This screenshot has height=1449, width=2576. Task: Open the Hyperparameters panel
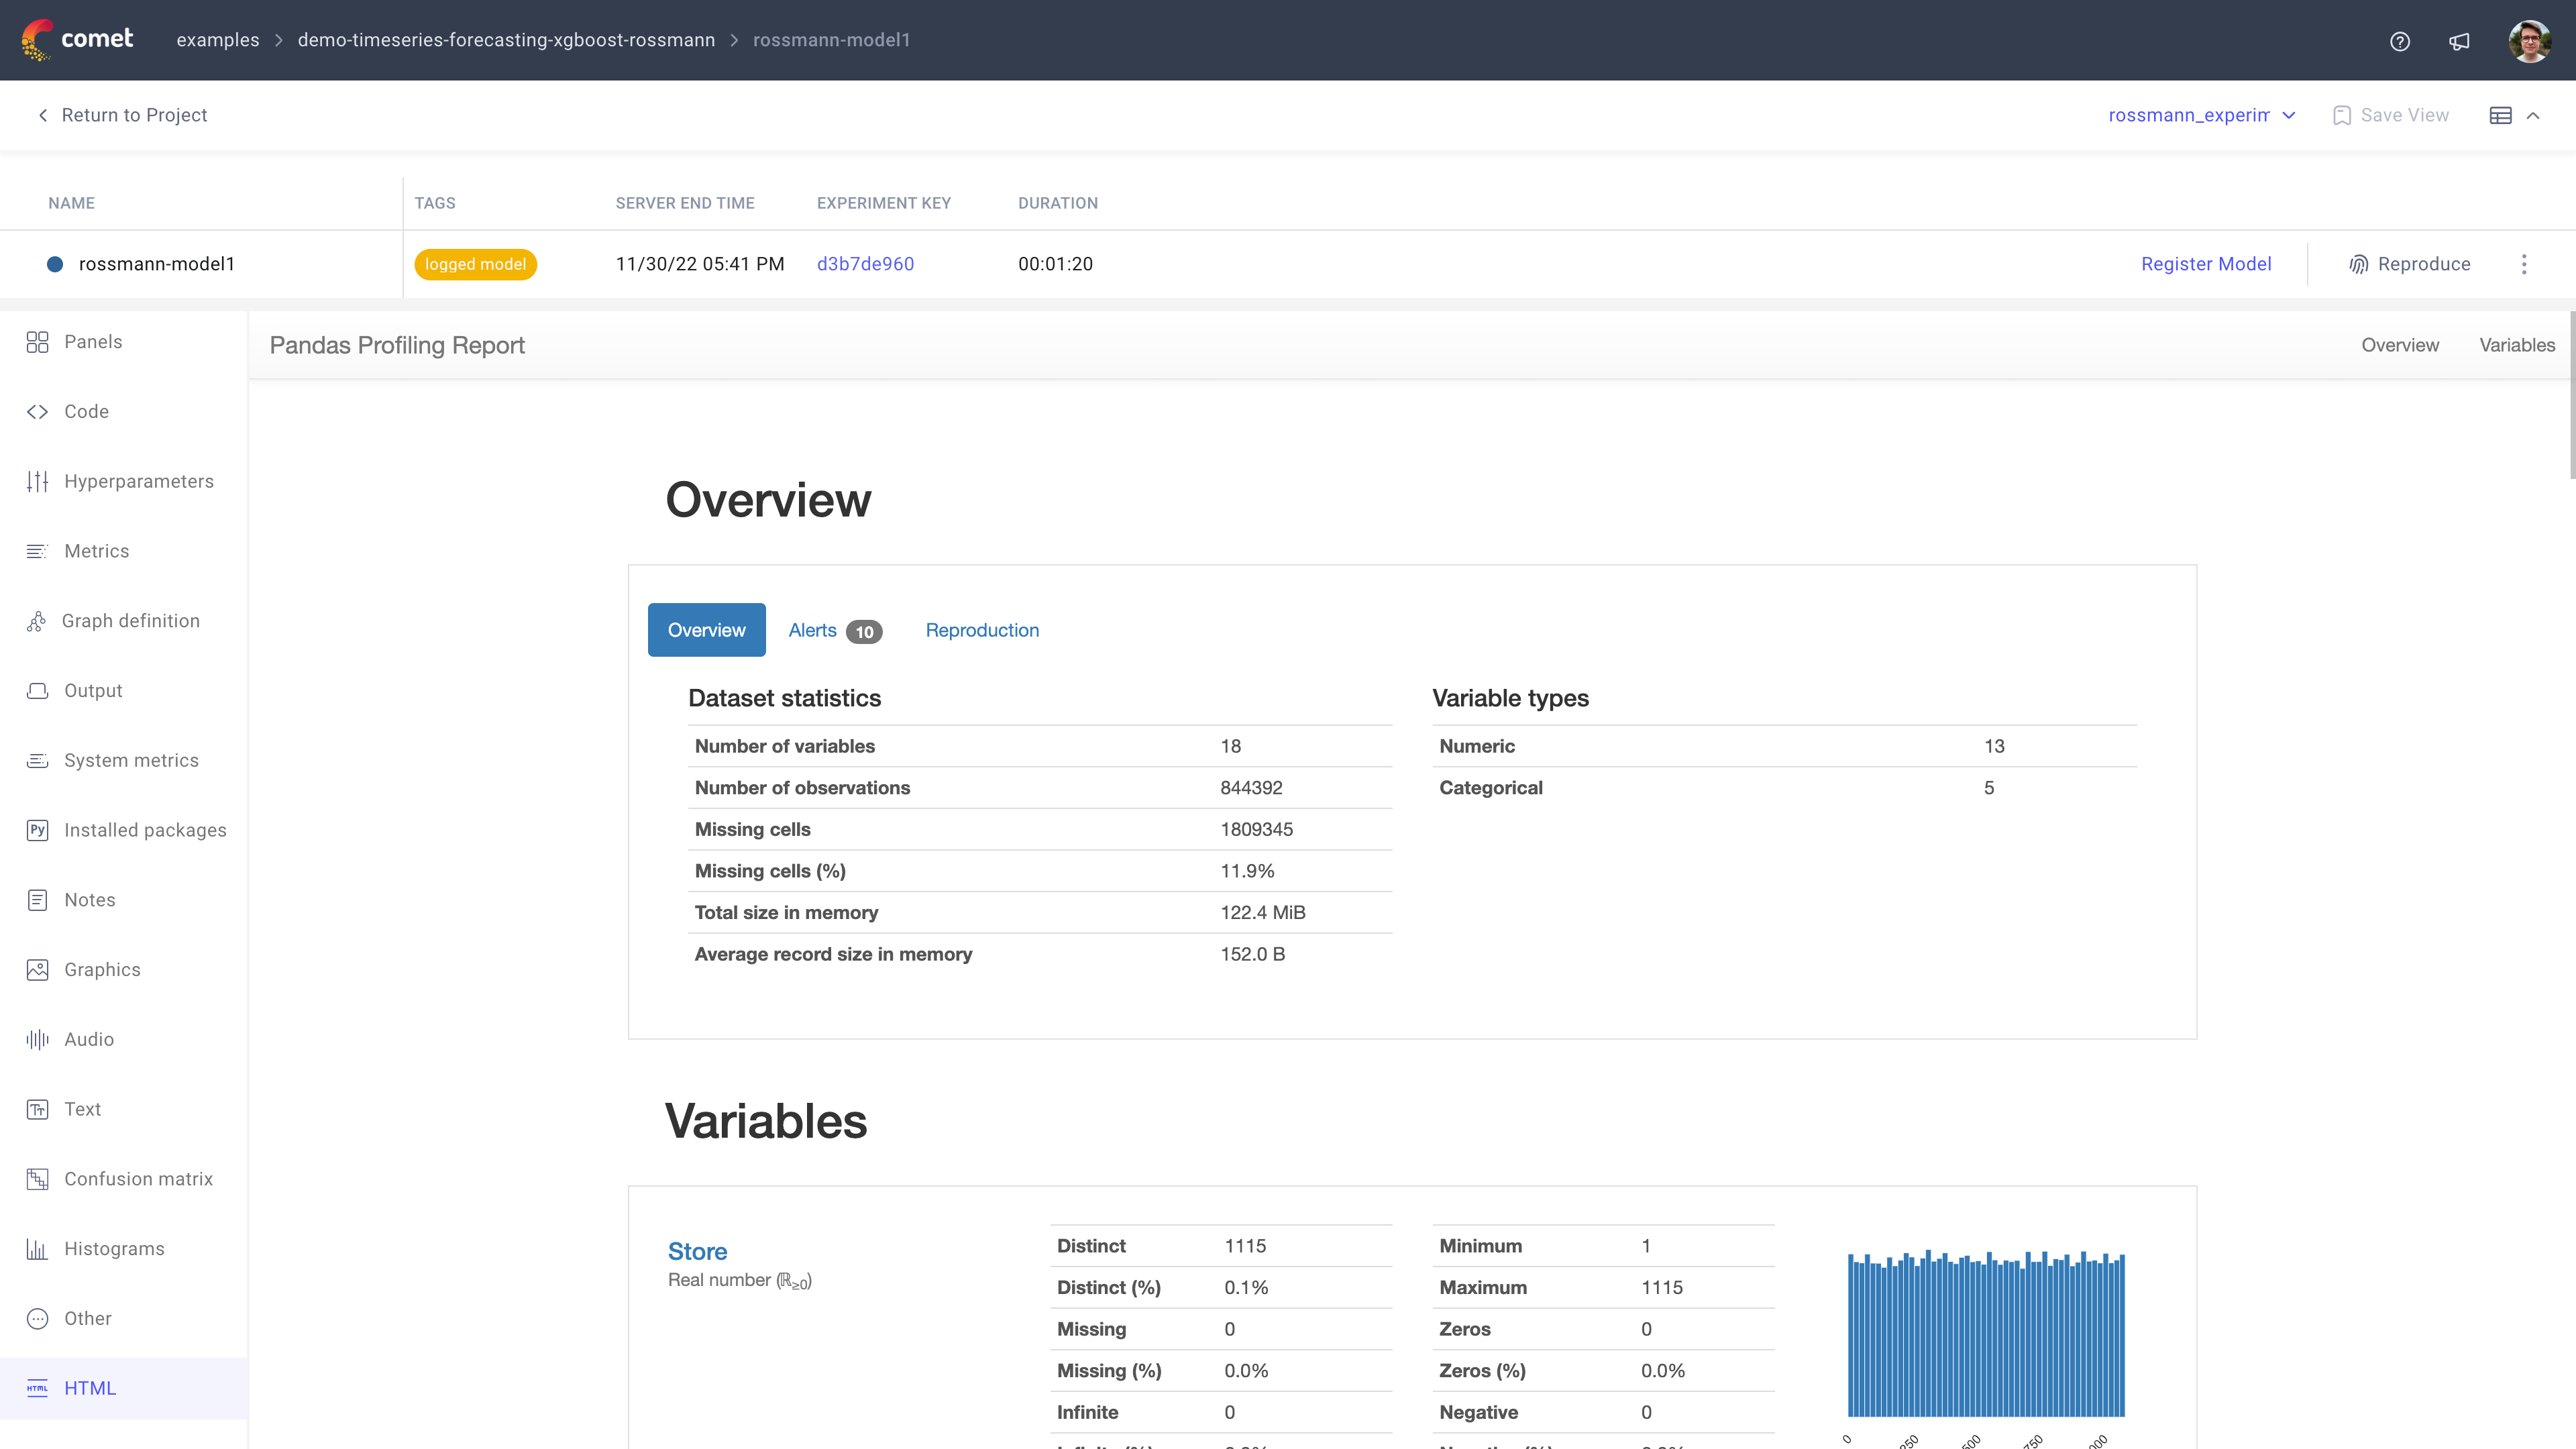pyautogui.click(x=140, y=481)
